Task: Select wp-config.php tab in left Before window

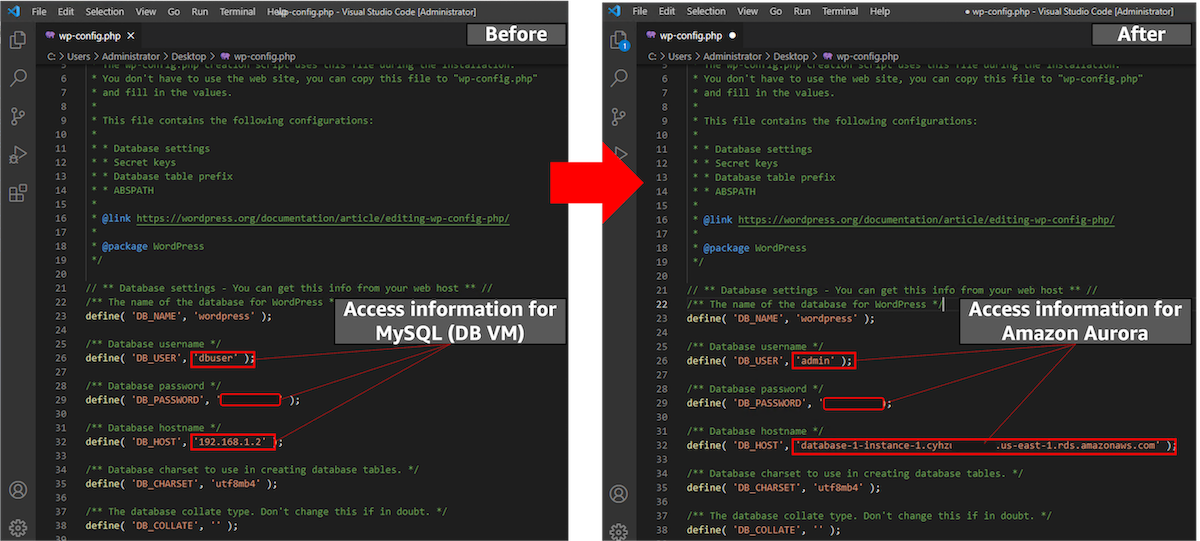Action: coord(92,35)
